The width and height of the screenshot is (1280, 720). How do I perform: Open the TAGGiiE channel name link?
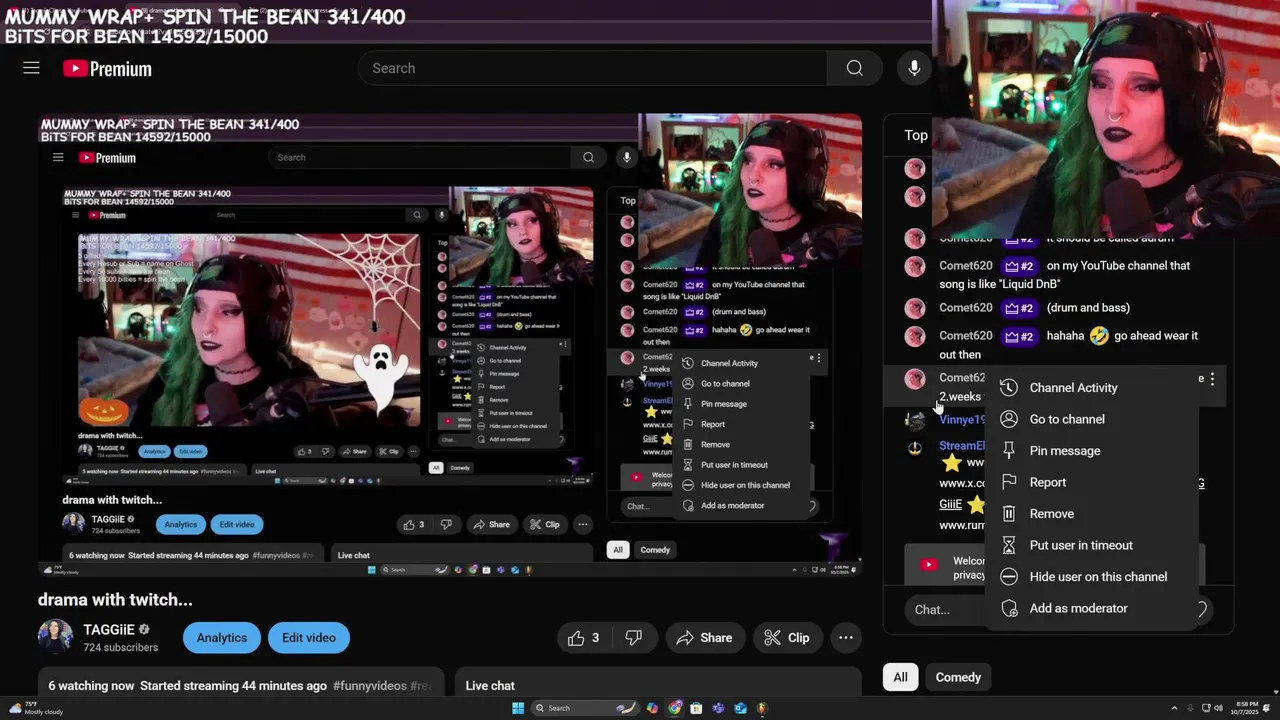point(109,629)
